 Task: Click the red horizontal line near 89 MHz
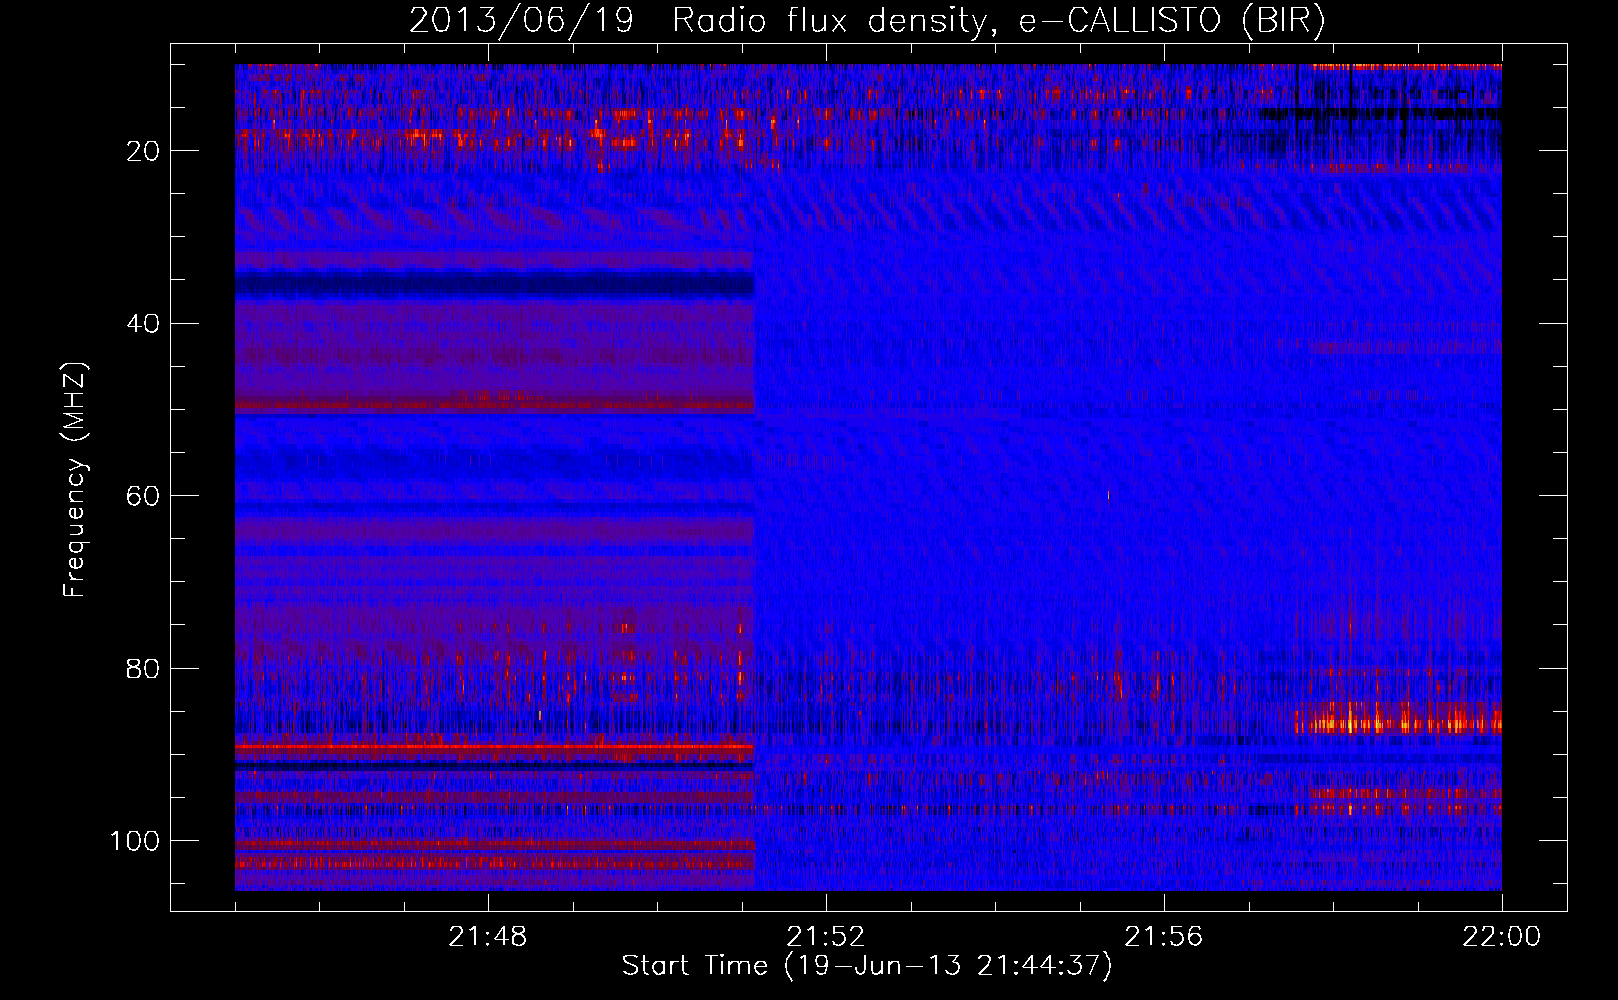coord(494,747)
